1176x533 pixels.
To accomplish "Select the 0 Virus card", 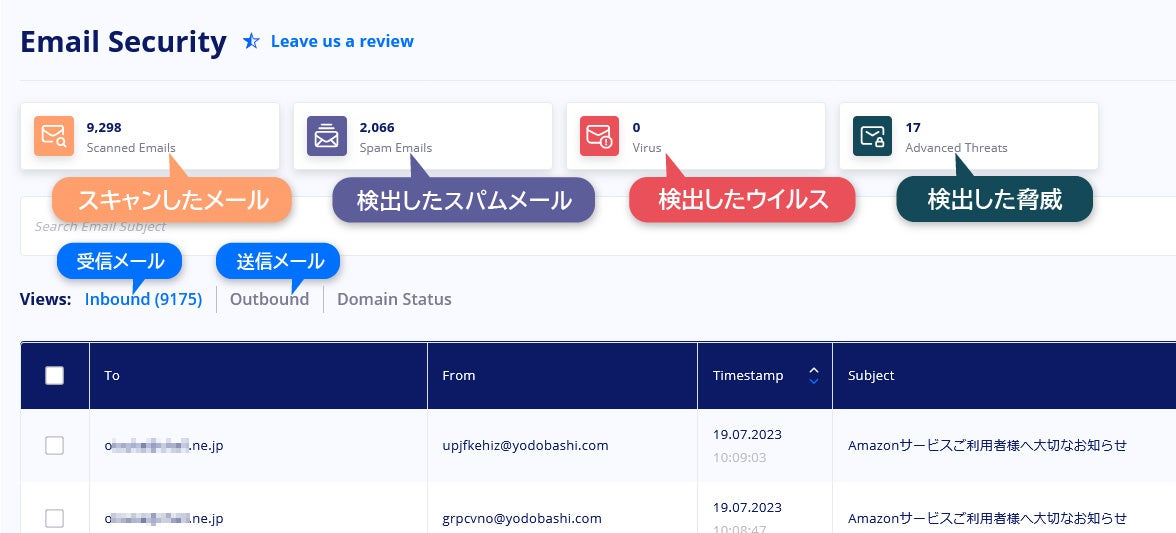I will pos(696,136).
